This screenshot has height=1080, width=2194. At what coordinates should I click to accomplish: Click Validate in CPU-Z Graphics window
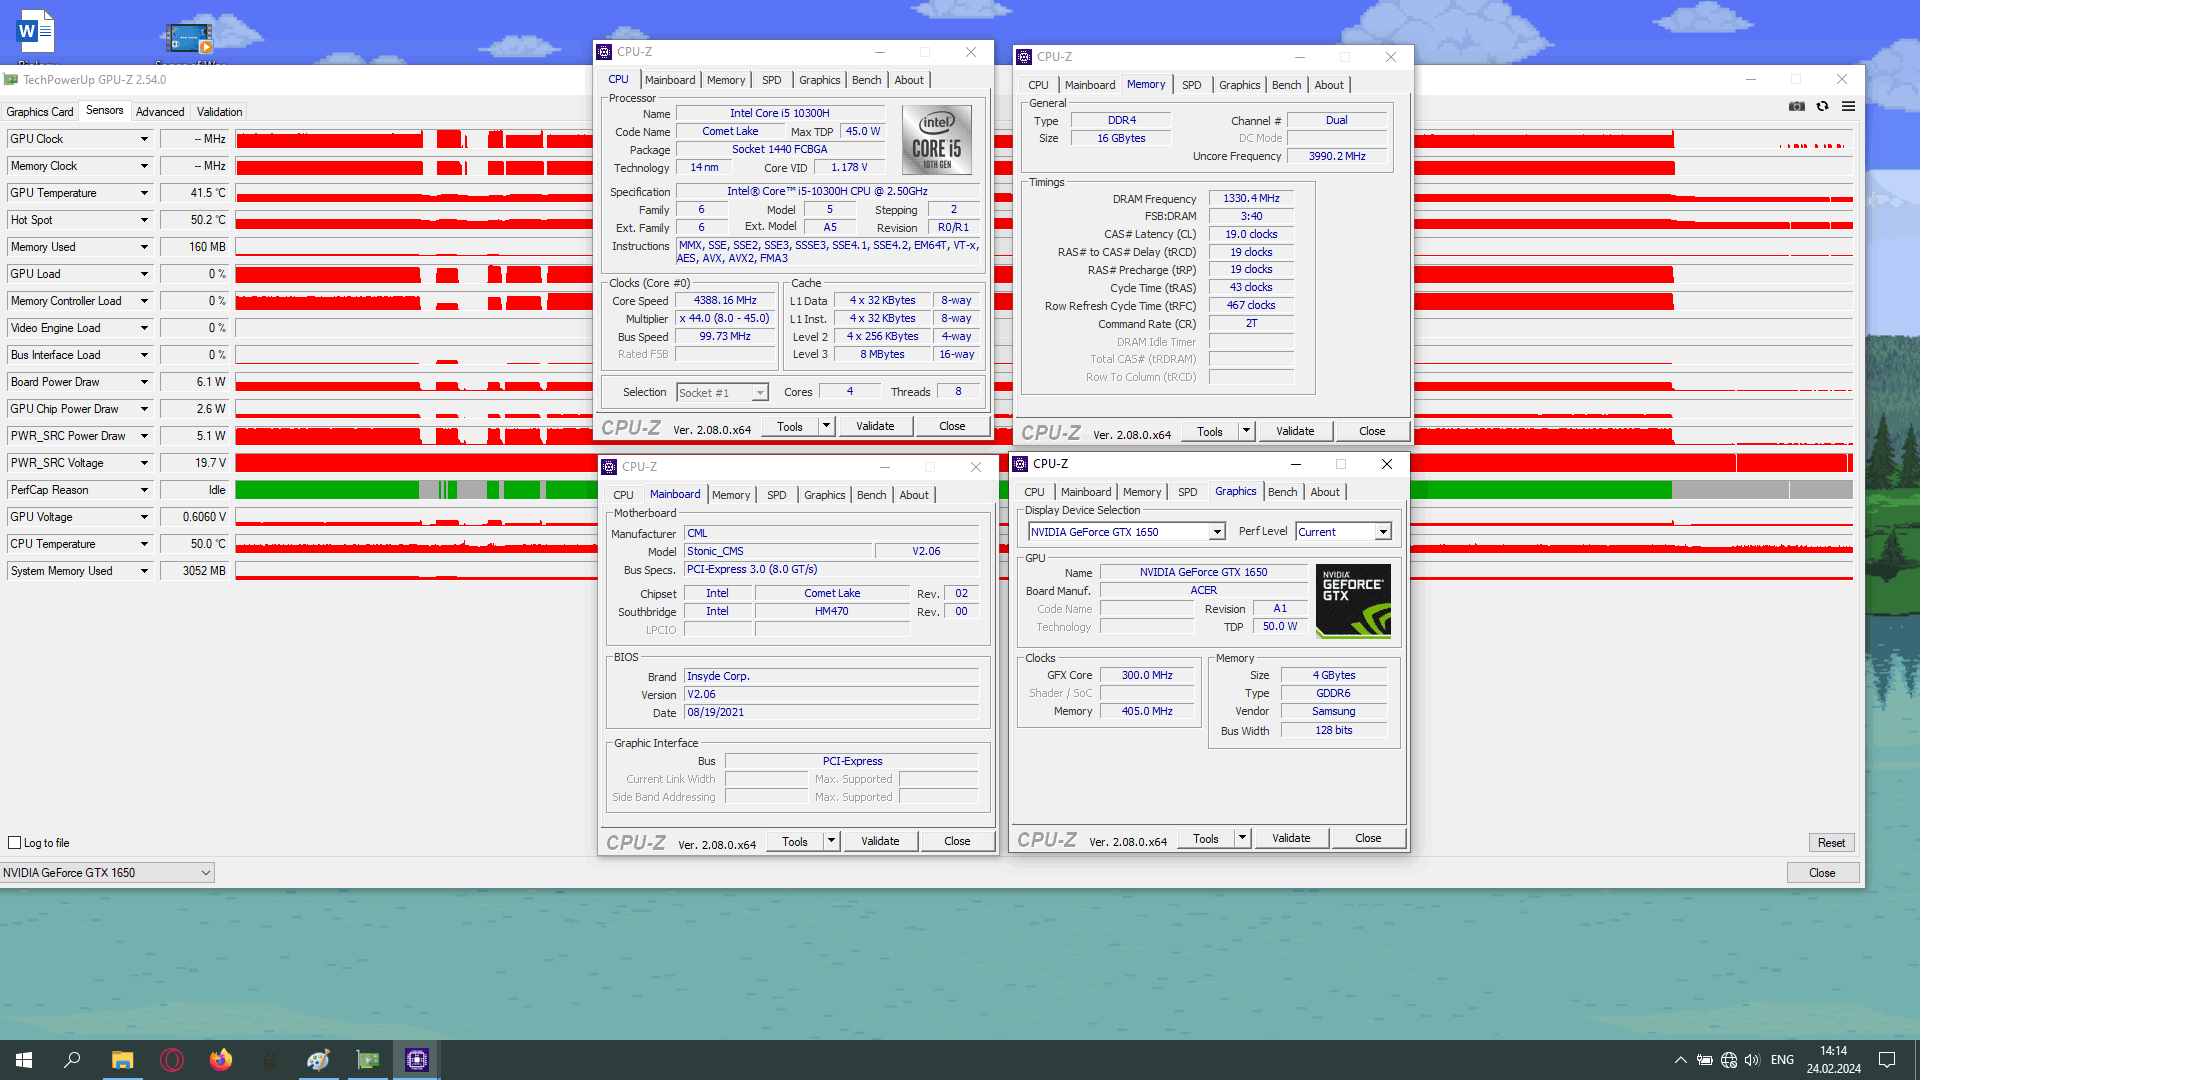pos(1291,838)
